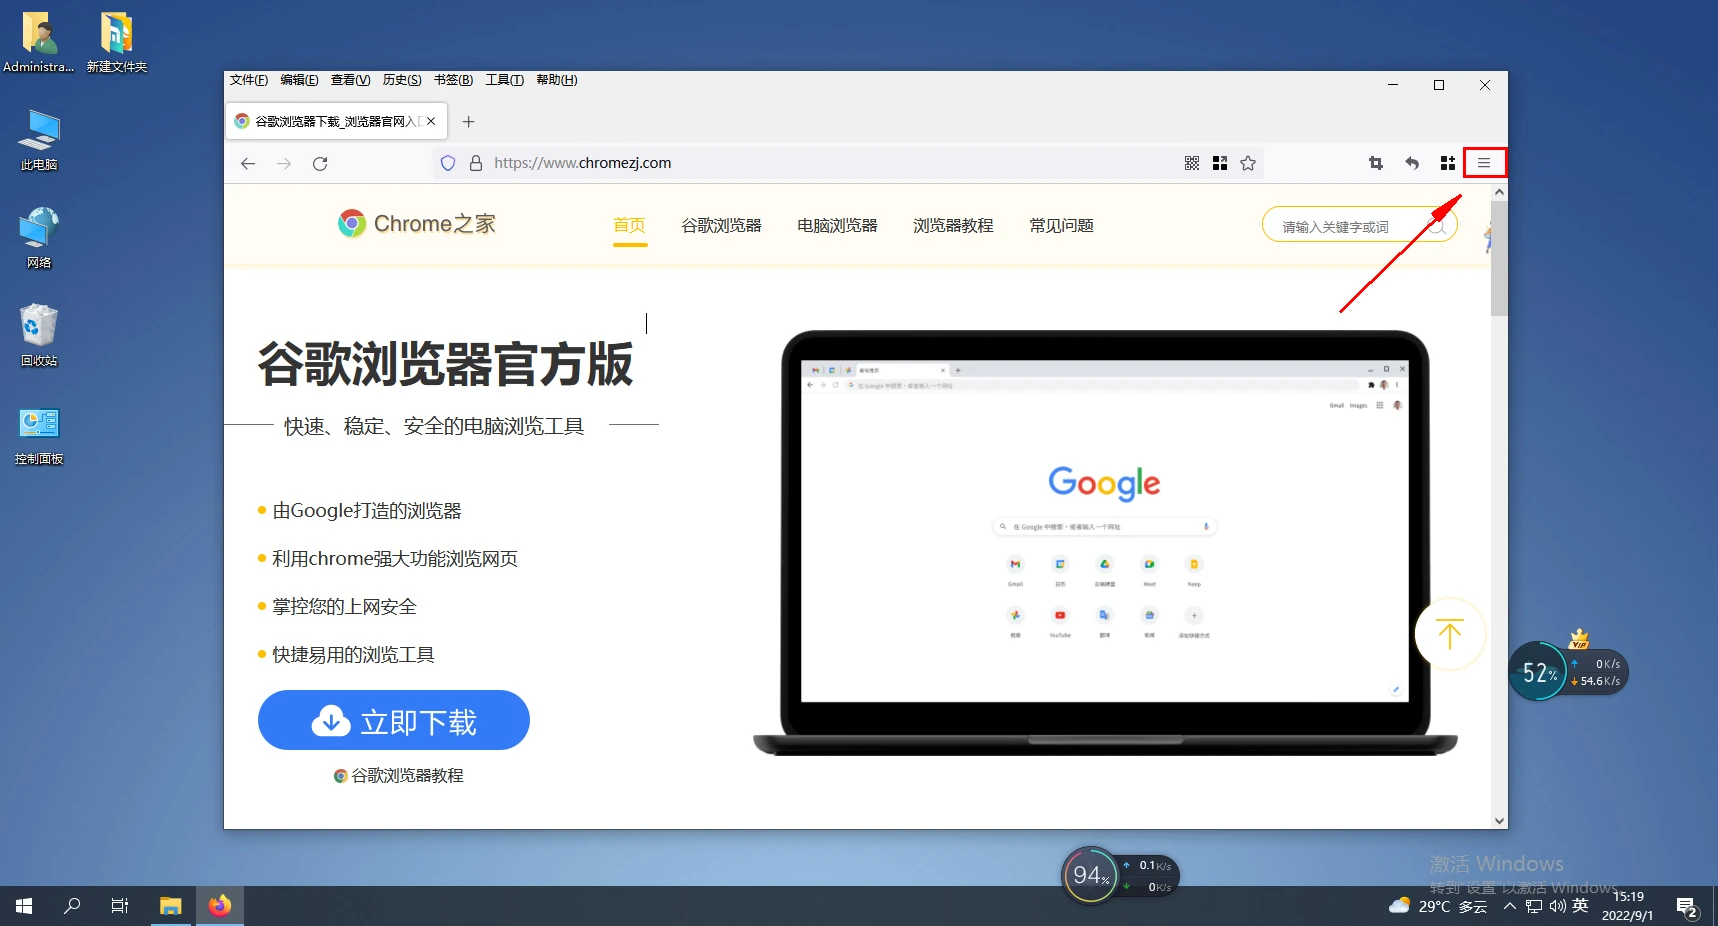The height and width of the screenshot is (926, 1718).
Task: Click the 立即下载 download button
Action: (394, 720)
